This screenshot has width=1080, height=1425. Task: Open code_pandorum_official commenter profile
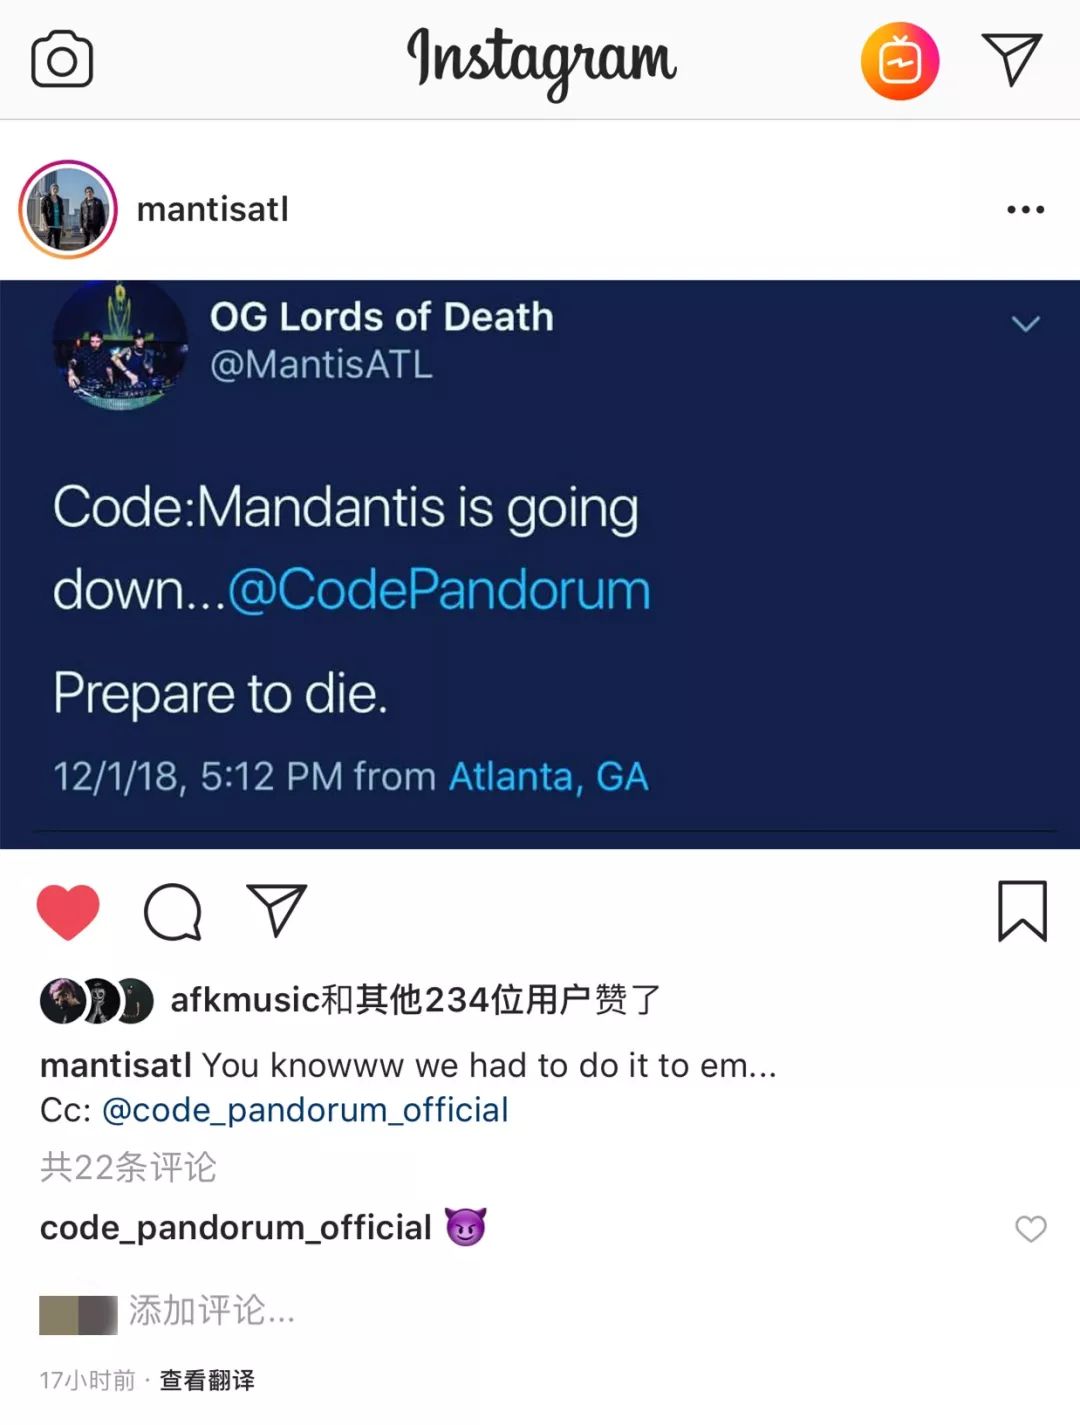235,1227
